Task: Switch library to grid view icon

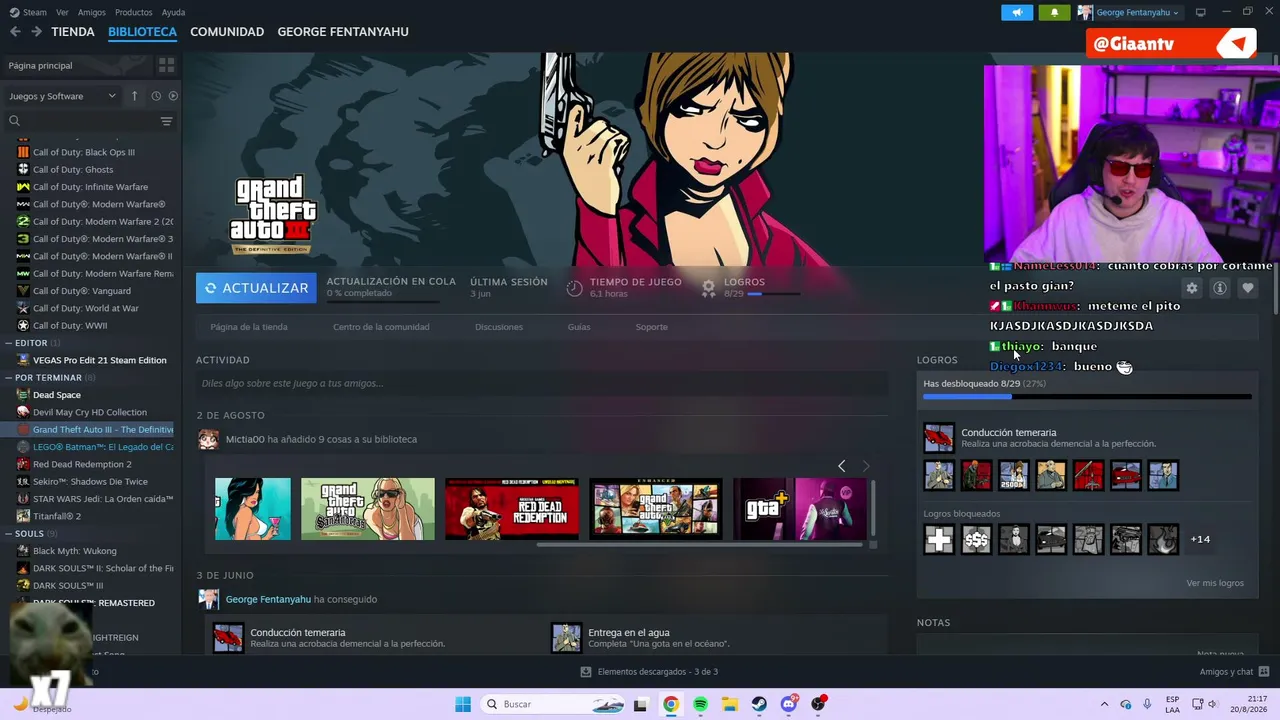Action: coord(166,65)
